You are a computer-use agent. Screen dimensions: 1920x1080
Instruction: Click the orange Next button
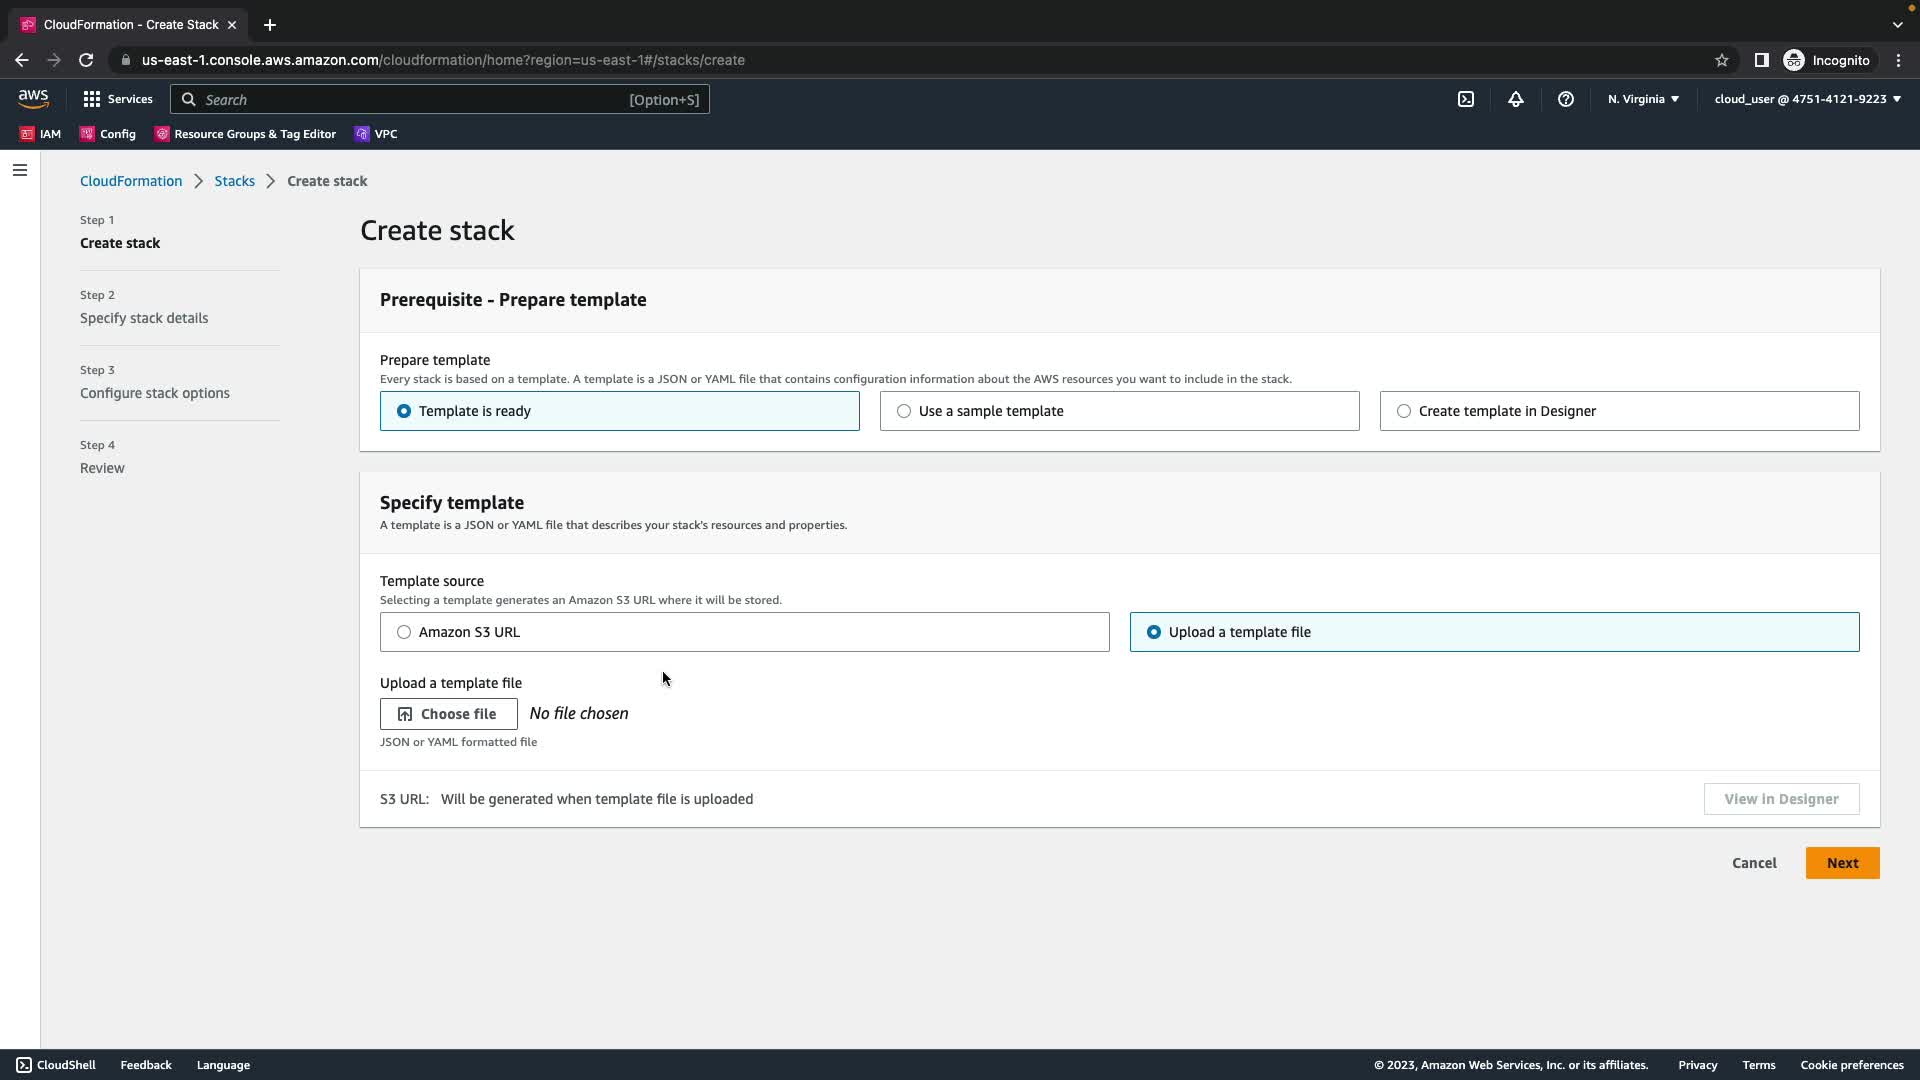pos(1842,863)
